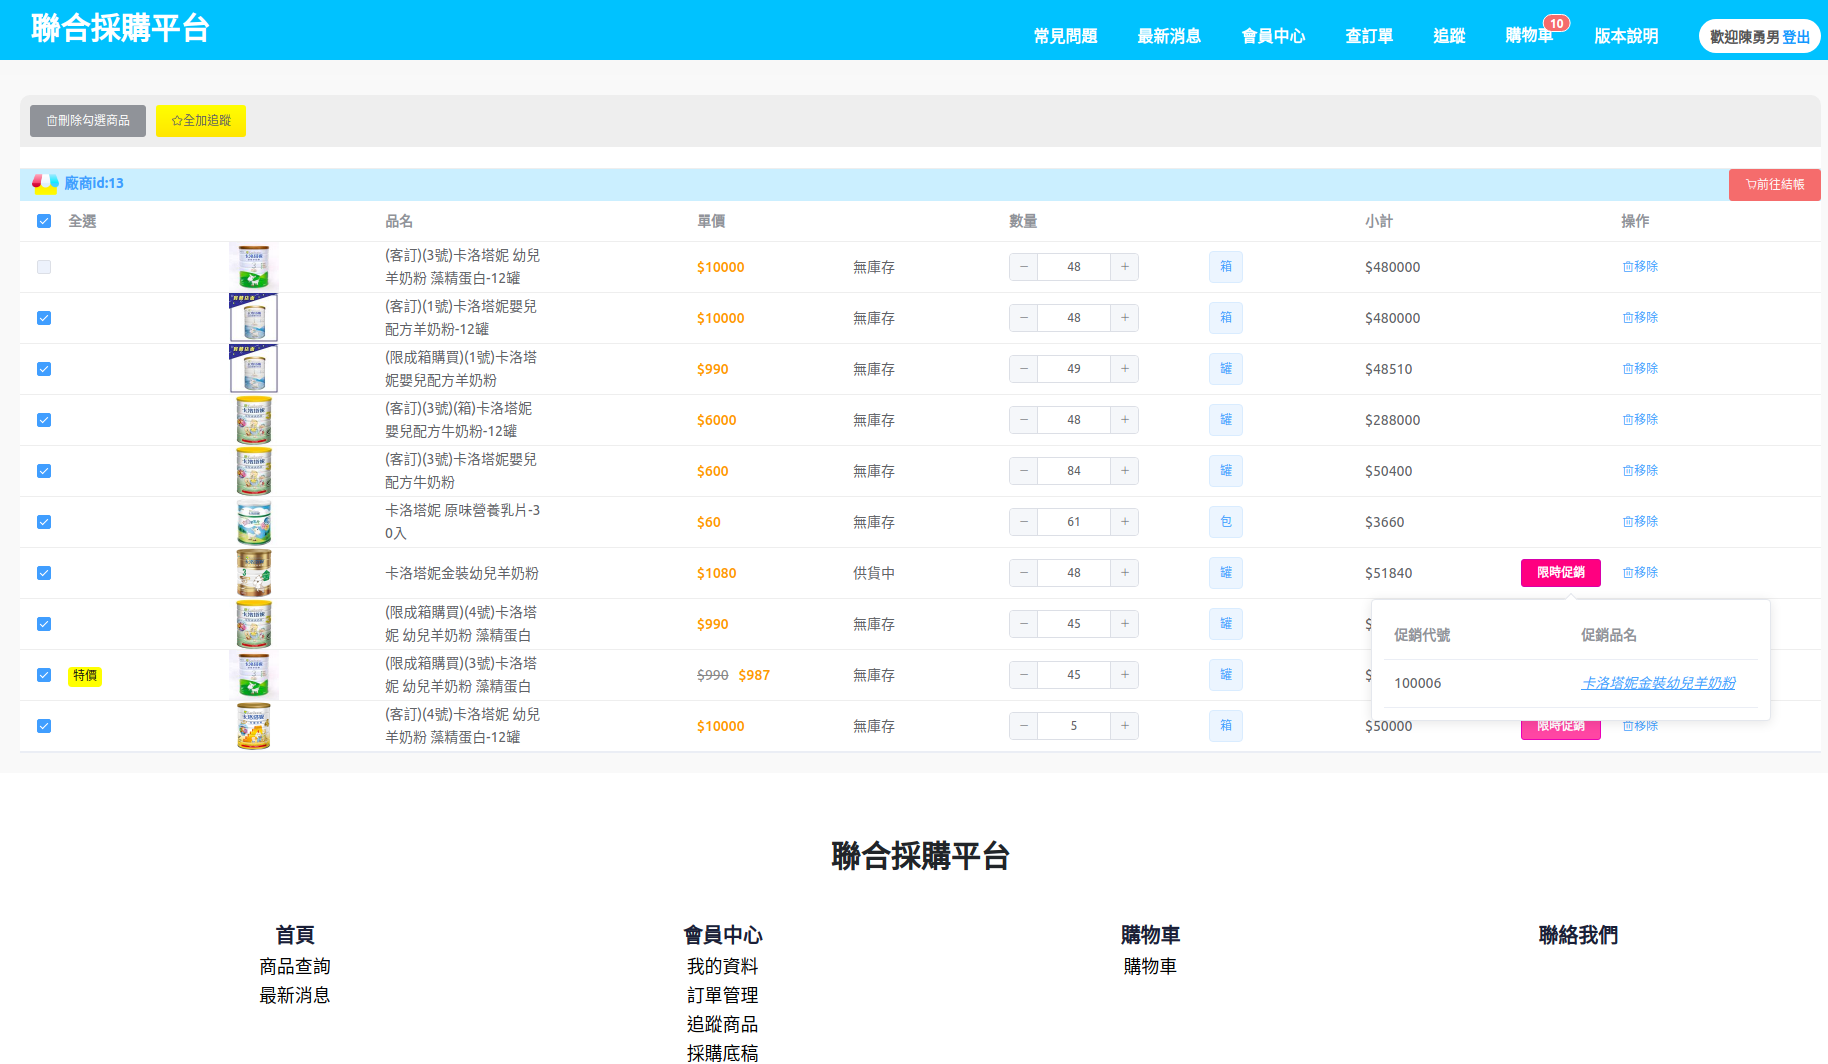Remove the $288000 item from cart

pos(1640,420)
